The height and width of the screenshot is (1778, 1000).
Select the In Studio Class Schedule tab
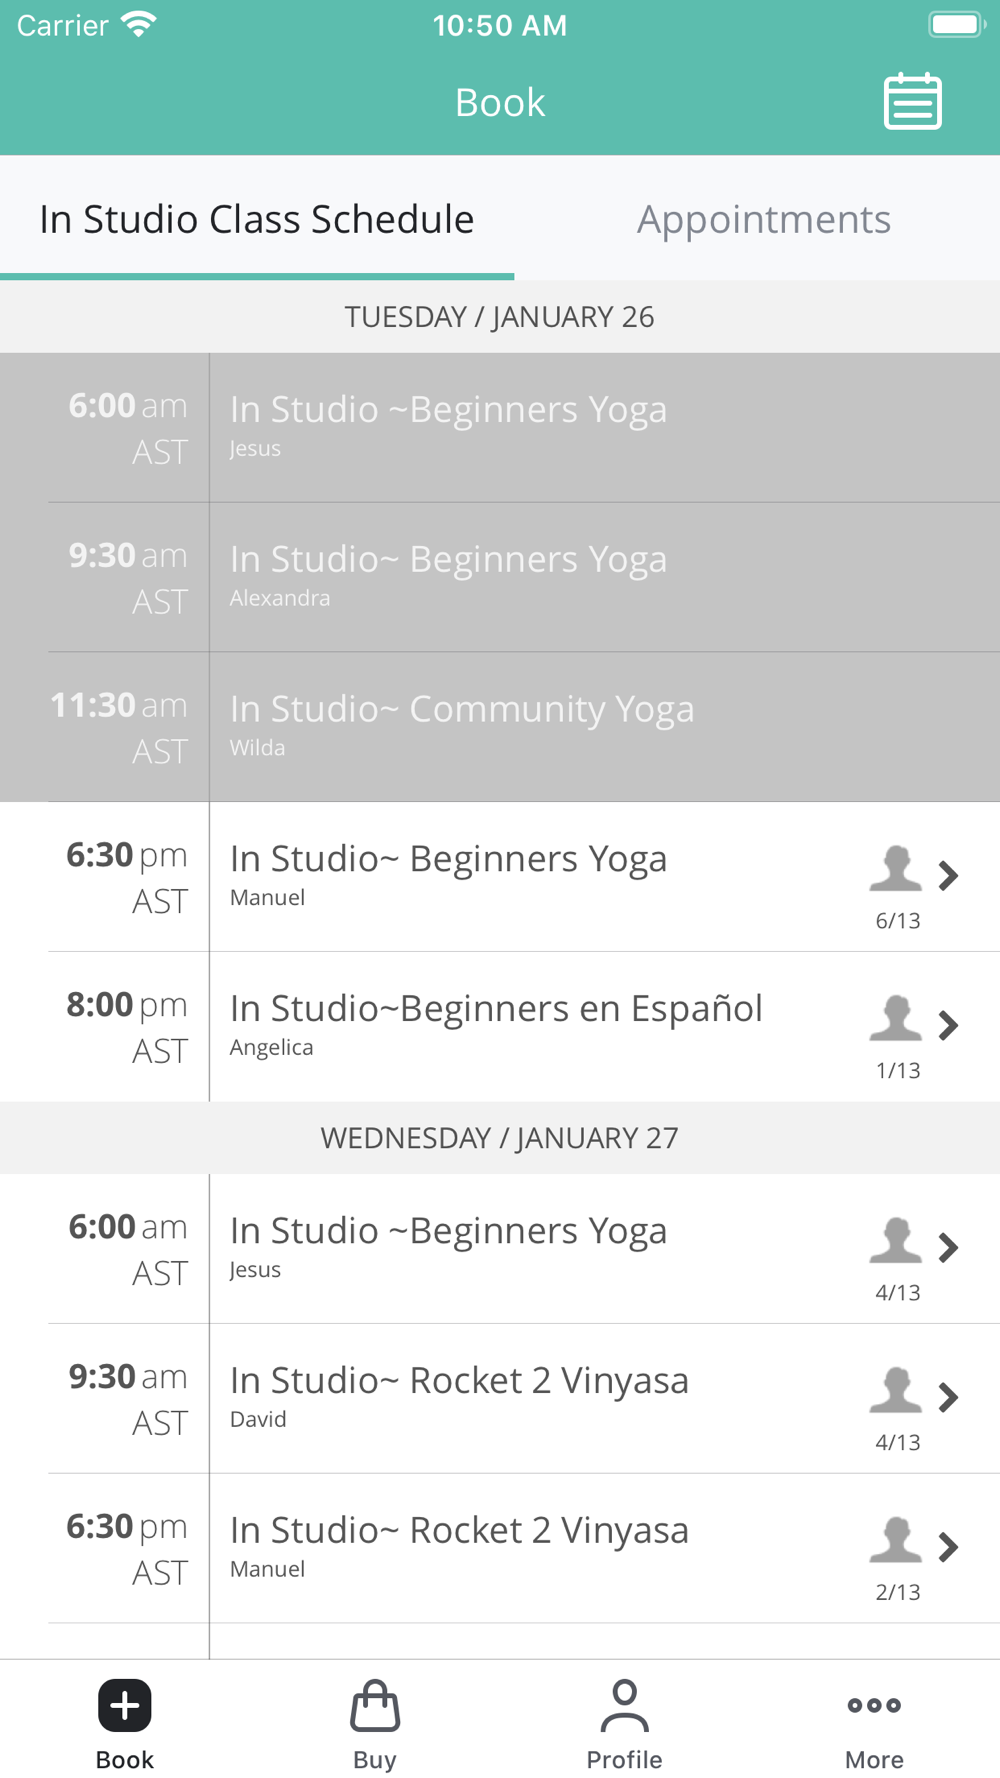257,219
